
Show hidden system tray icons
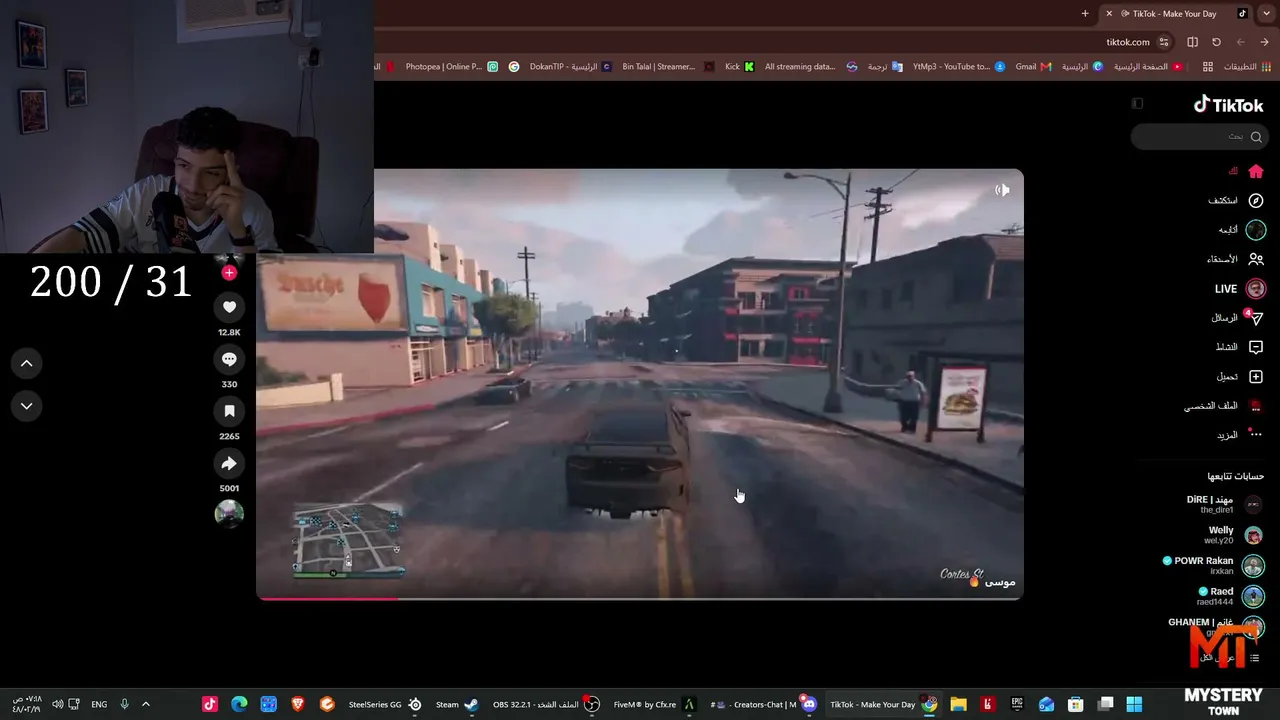pyautogui.click(x=146, y=704)
